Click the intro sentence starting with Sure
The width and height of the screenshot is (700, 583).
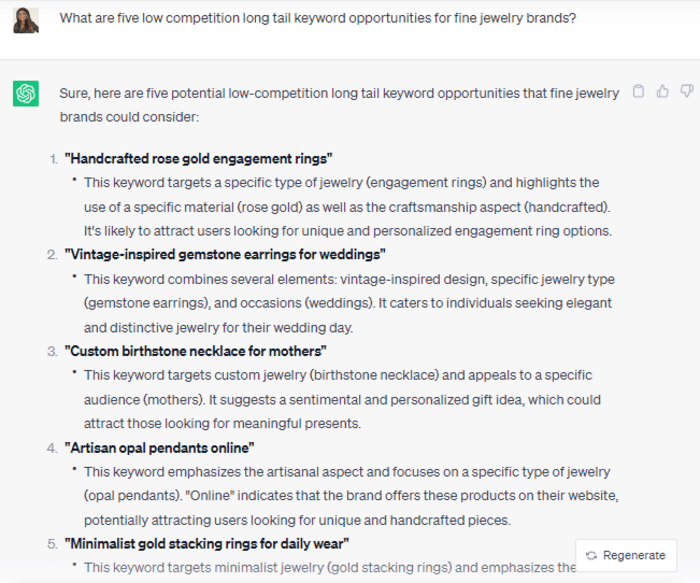(x=339, y=105)
